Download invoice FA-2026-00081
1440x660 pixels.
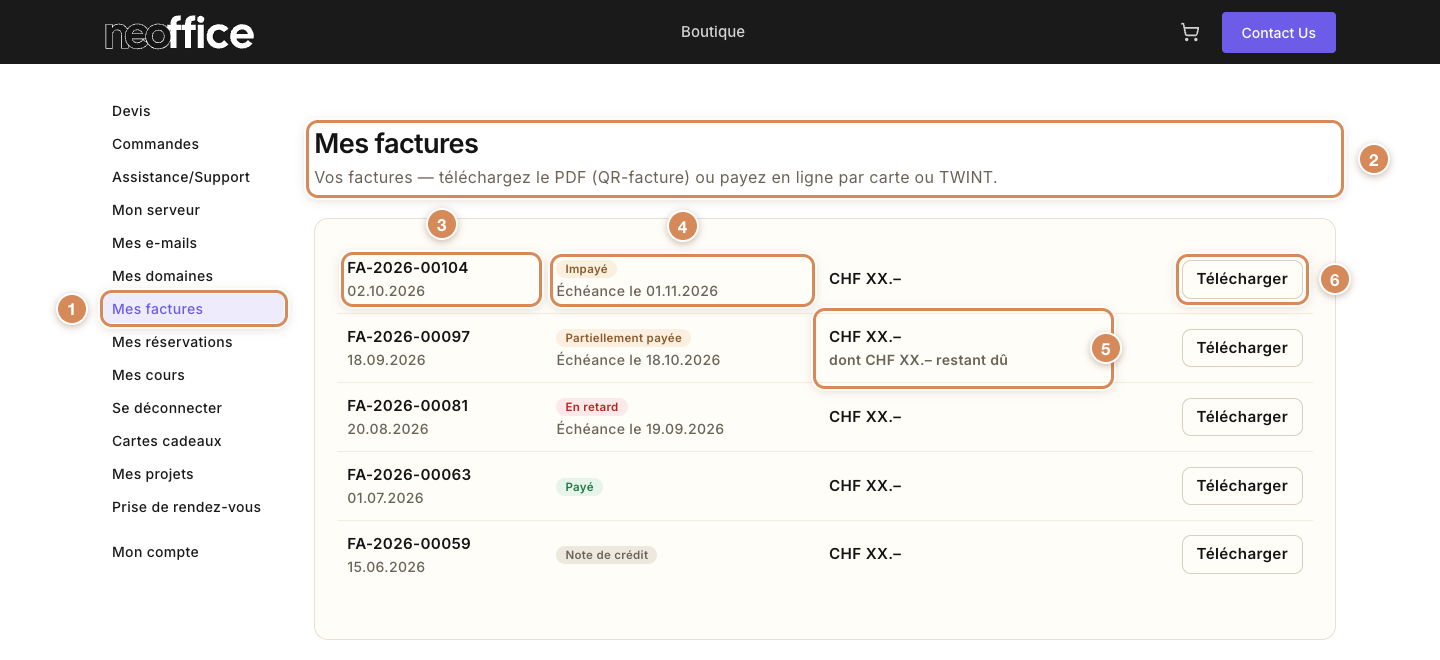[1242, 417]
